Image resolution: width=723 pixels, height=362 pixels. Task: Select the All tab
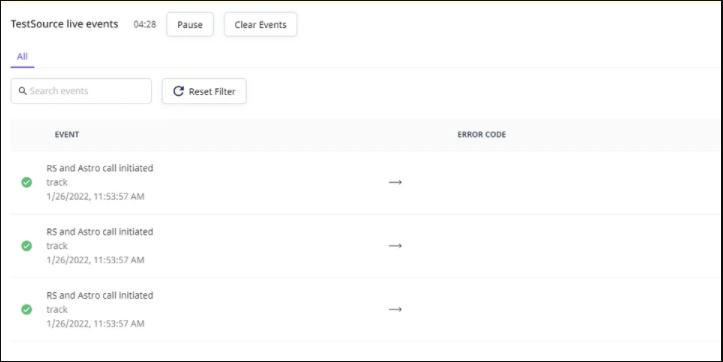22,57
